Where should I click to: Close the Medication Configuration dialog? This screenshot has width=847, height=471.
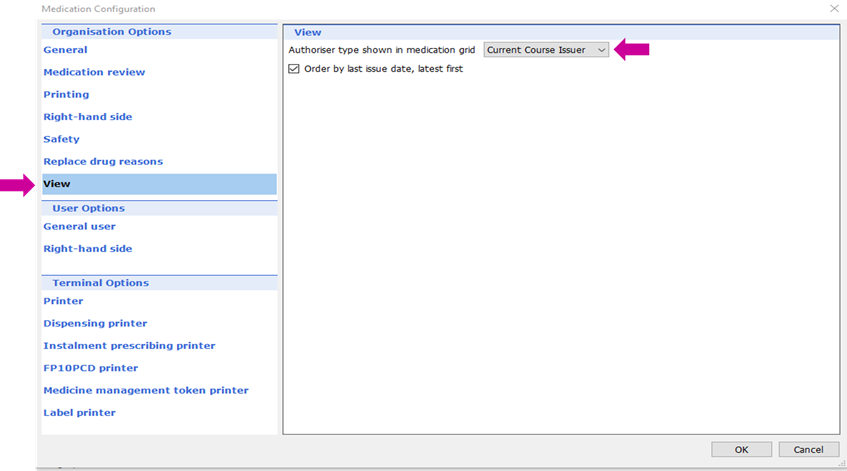834,9
